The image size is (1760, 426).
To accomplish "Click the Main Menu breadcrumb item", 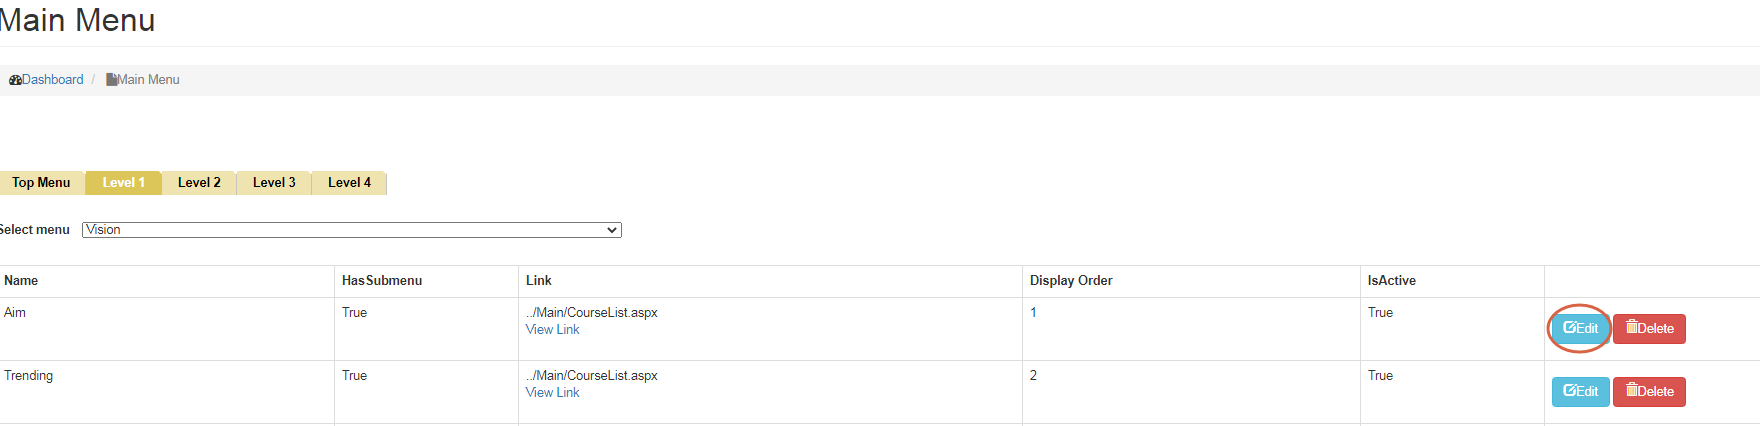I will pyautogui.click(x=148, y=80).
